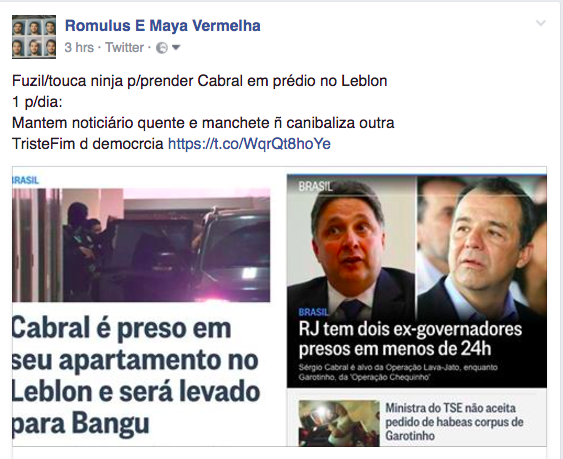This screenshot has width=563, height=459.
Task: Open the Cabral é preso headline
Action: coord(136,376)
